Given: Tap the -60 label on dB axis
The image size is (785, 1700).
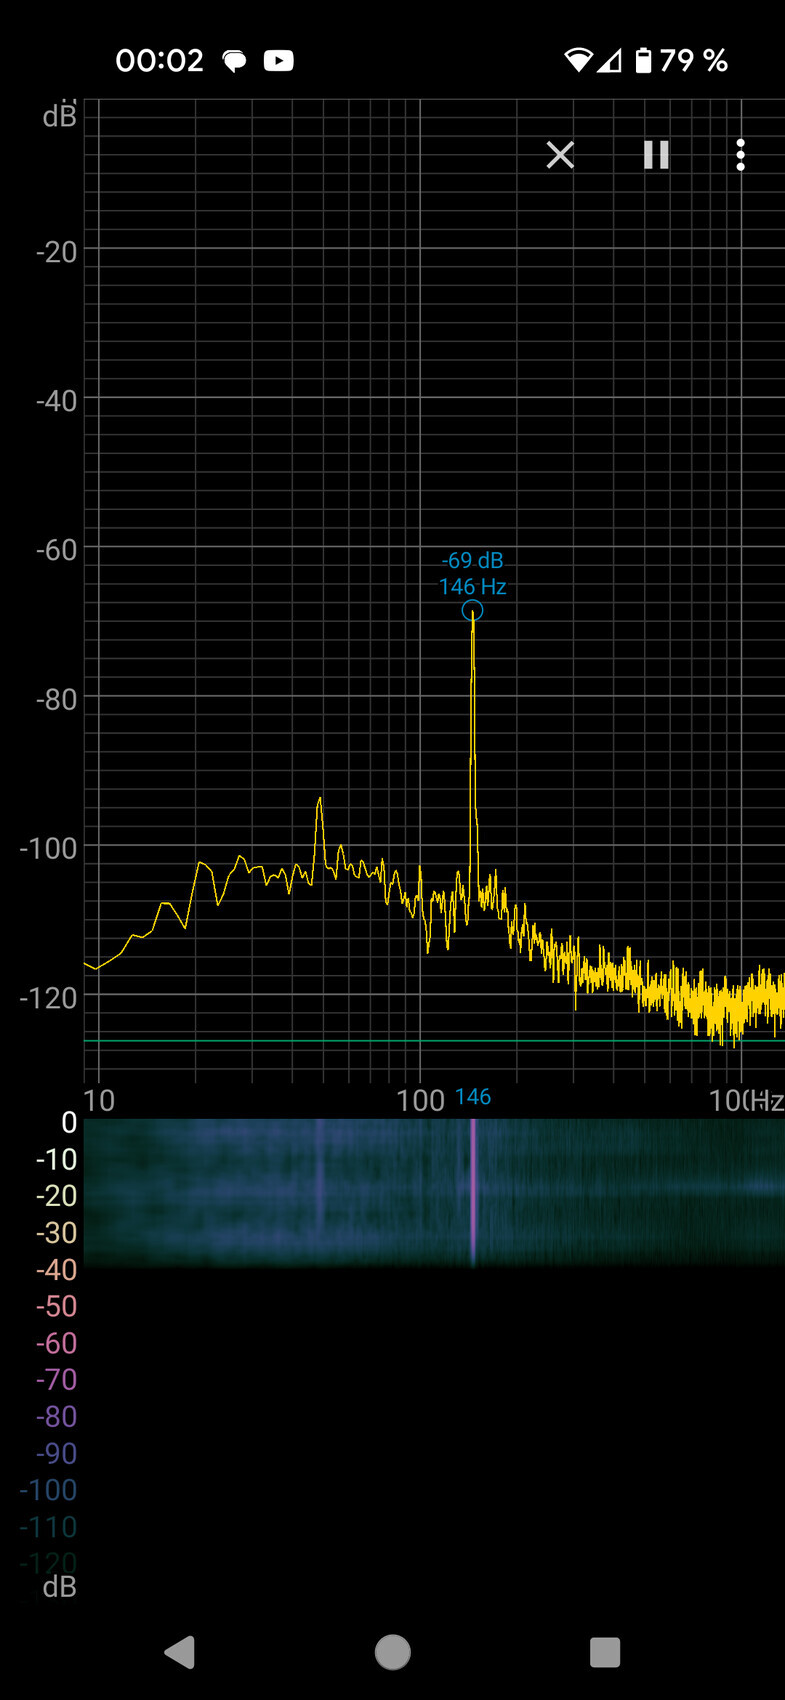Looking at the screenshot, I should pos(56,550).
